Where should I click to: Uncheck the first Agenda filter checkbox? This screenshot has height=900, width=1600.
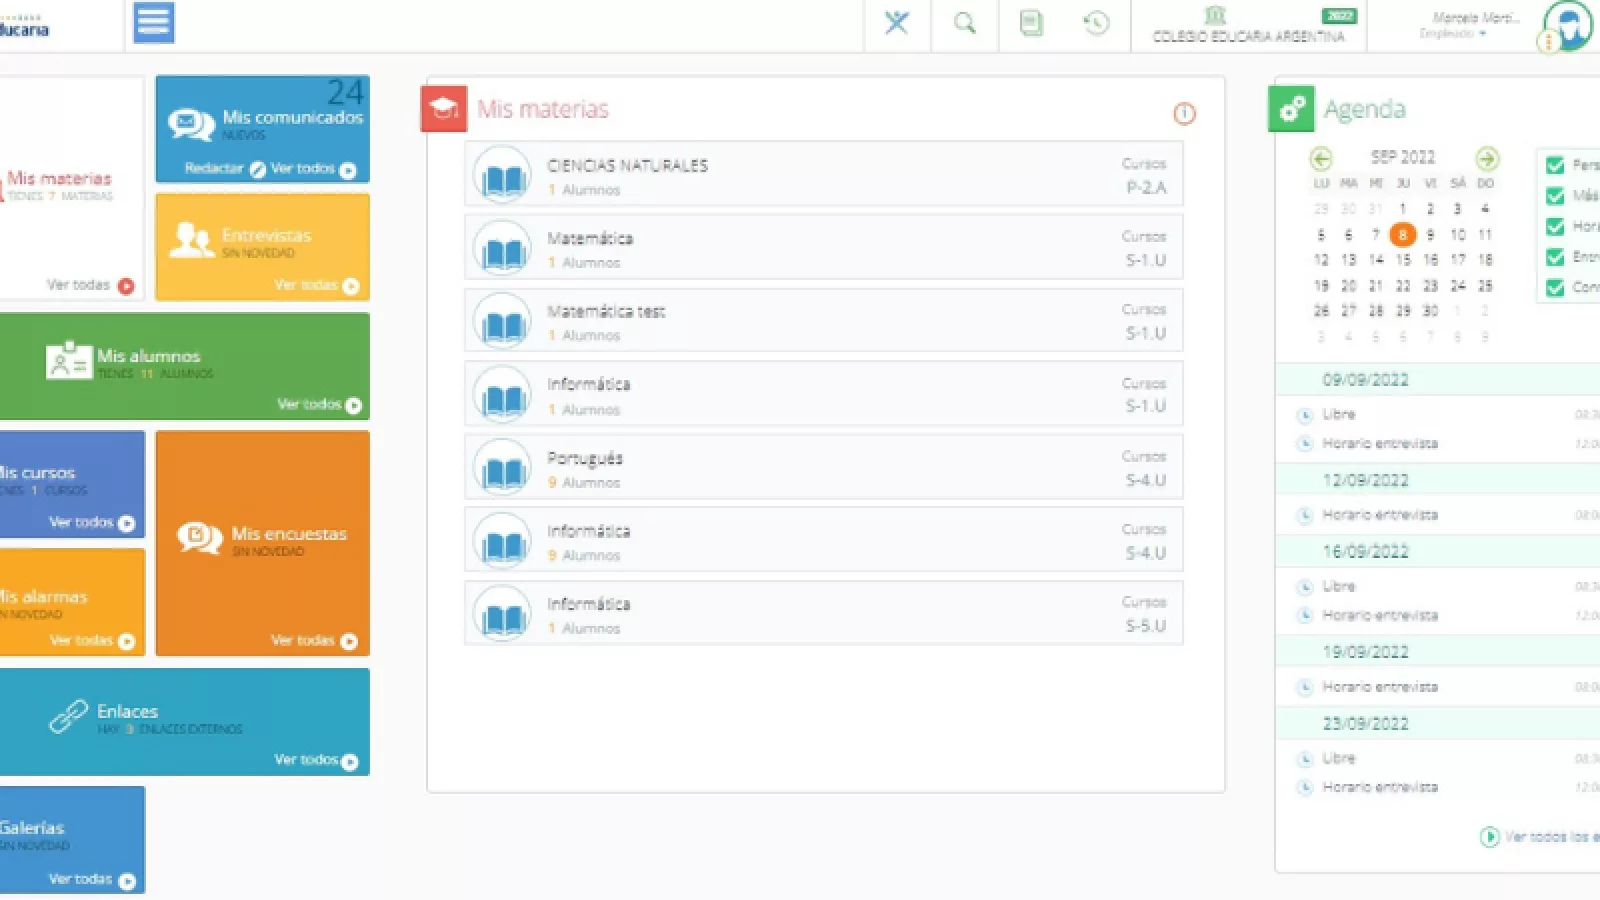click(x=1555, y=165)
